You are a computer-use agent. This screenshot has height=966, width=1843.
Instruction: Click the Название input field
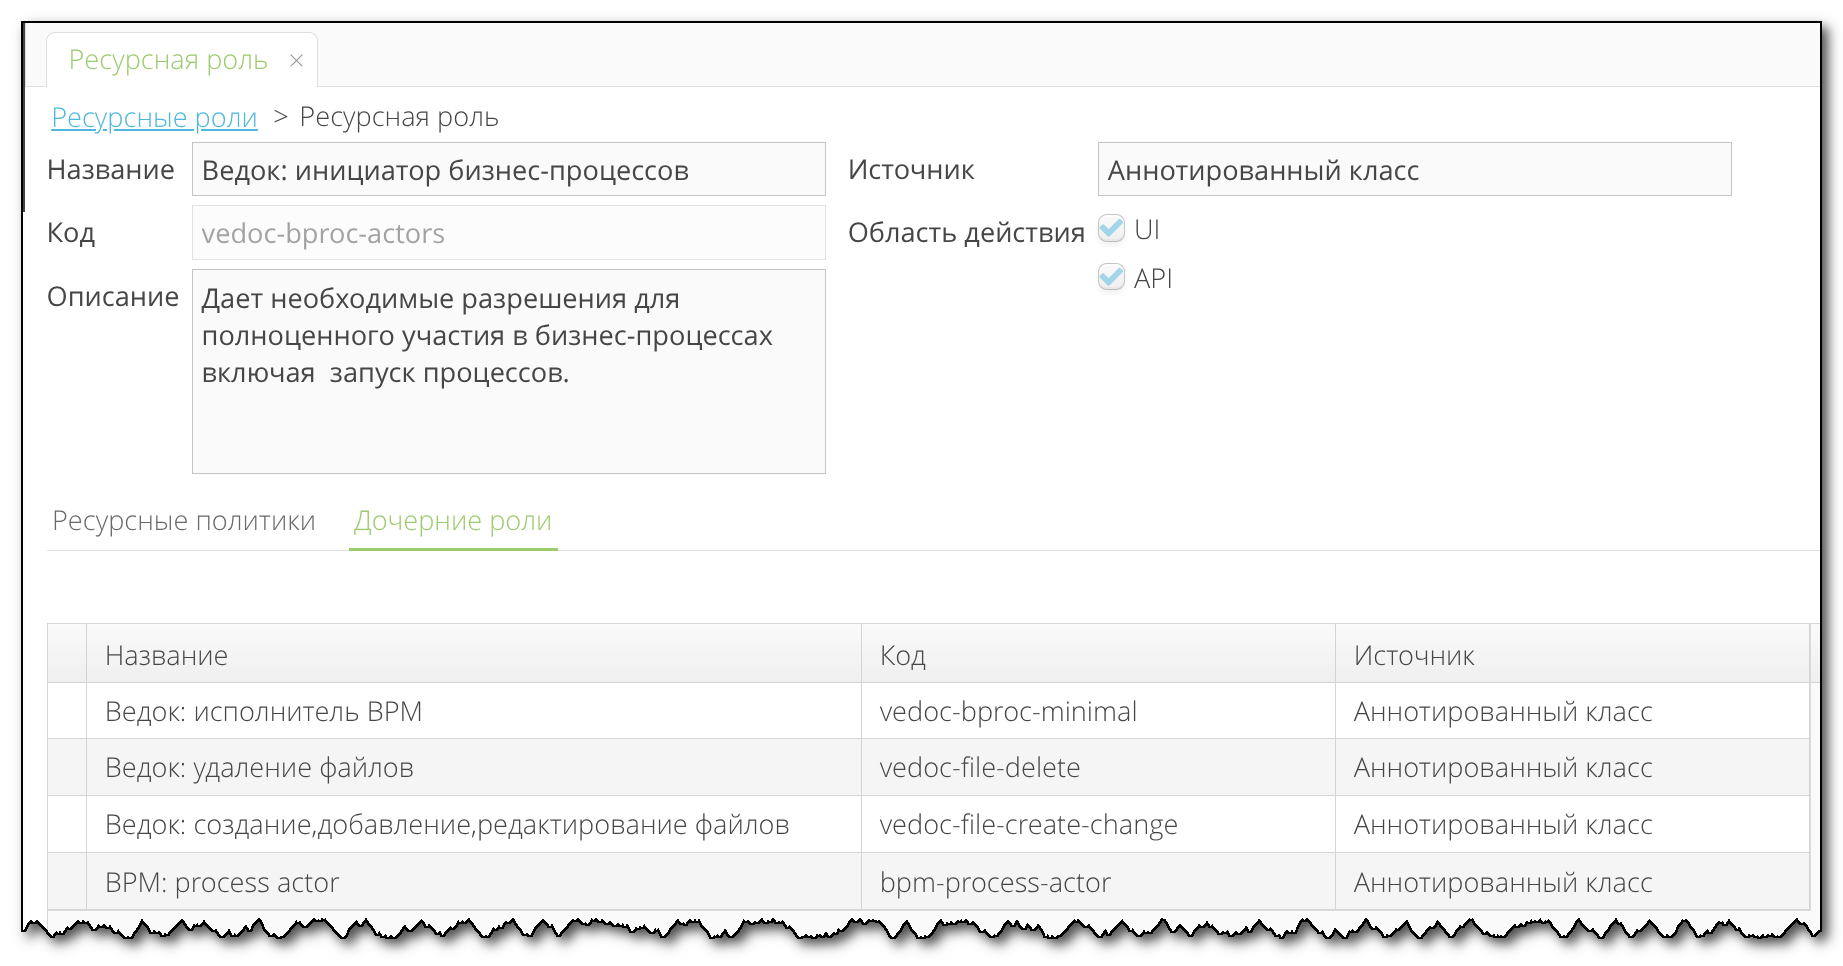(x=508, y=170)
